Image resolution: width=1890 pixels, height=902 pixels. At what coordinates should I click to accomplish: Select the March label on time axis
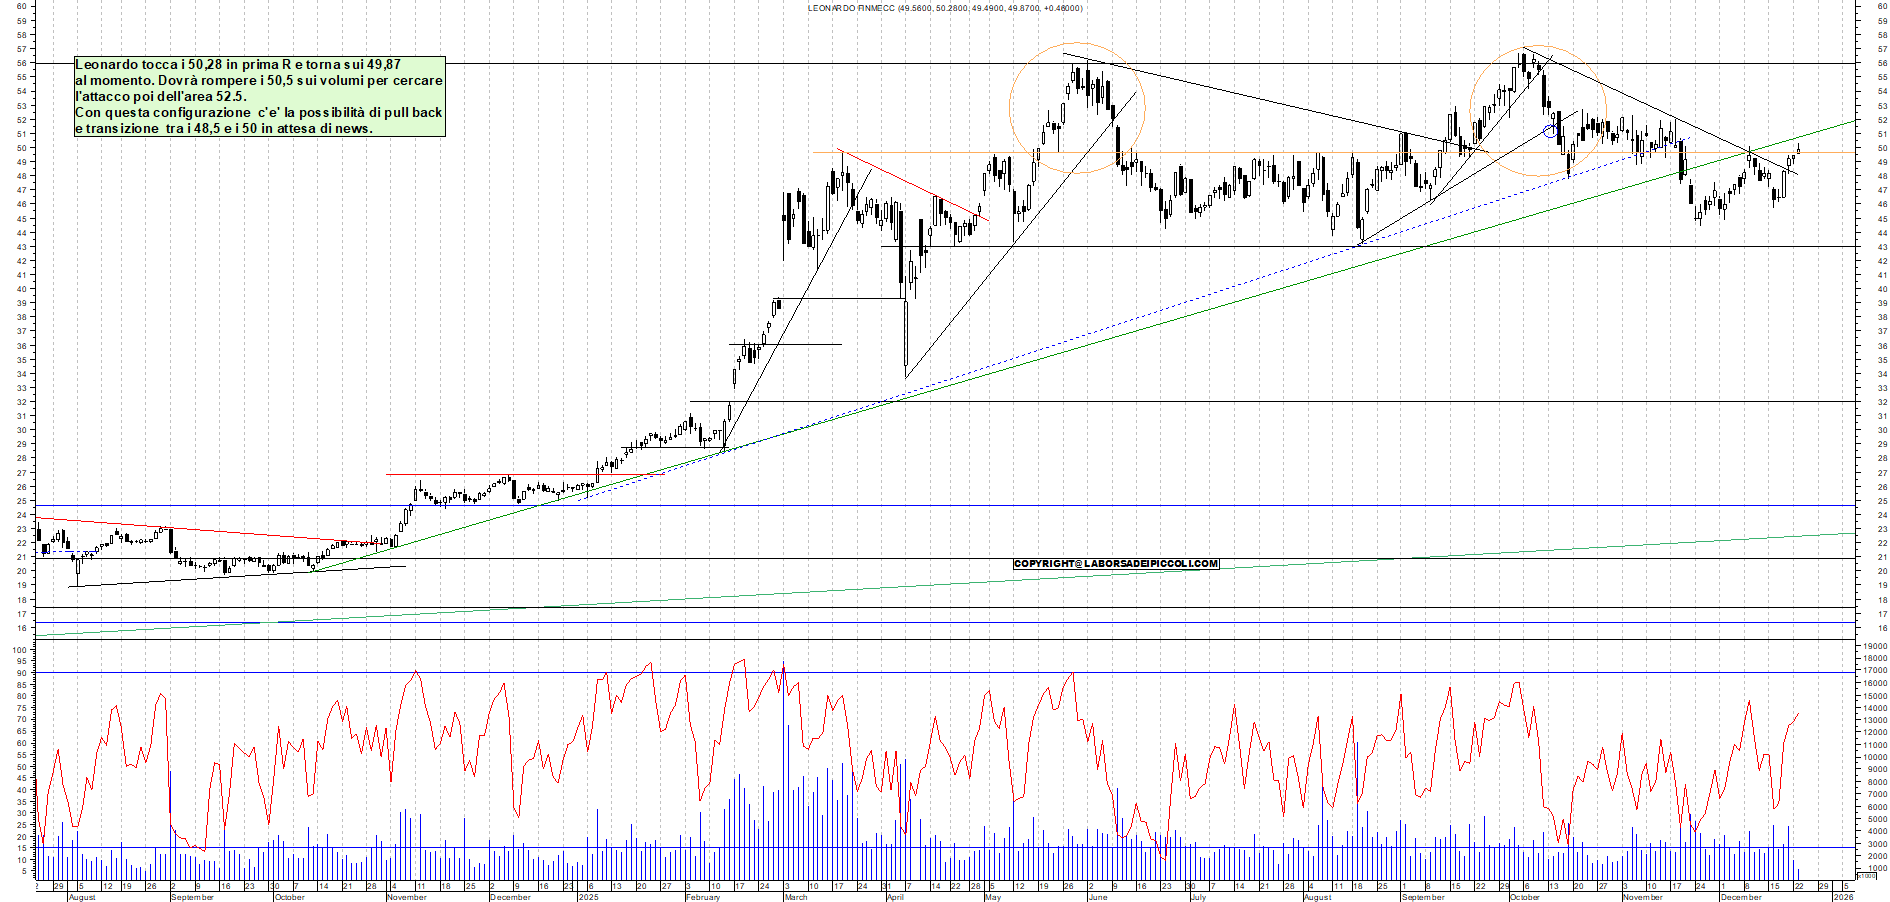796,897
